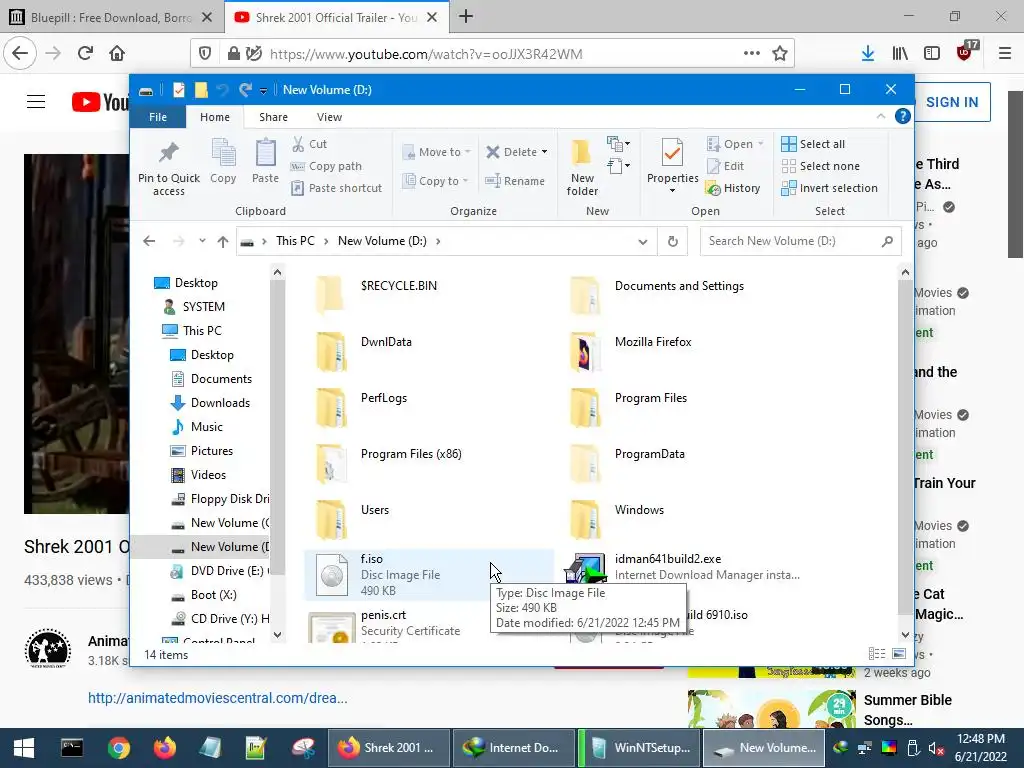Click SIGN IN on YouTube

tap(952, 102)
